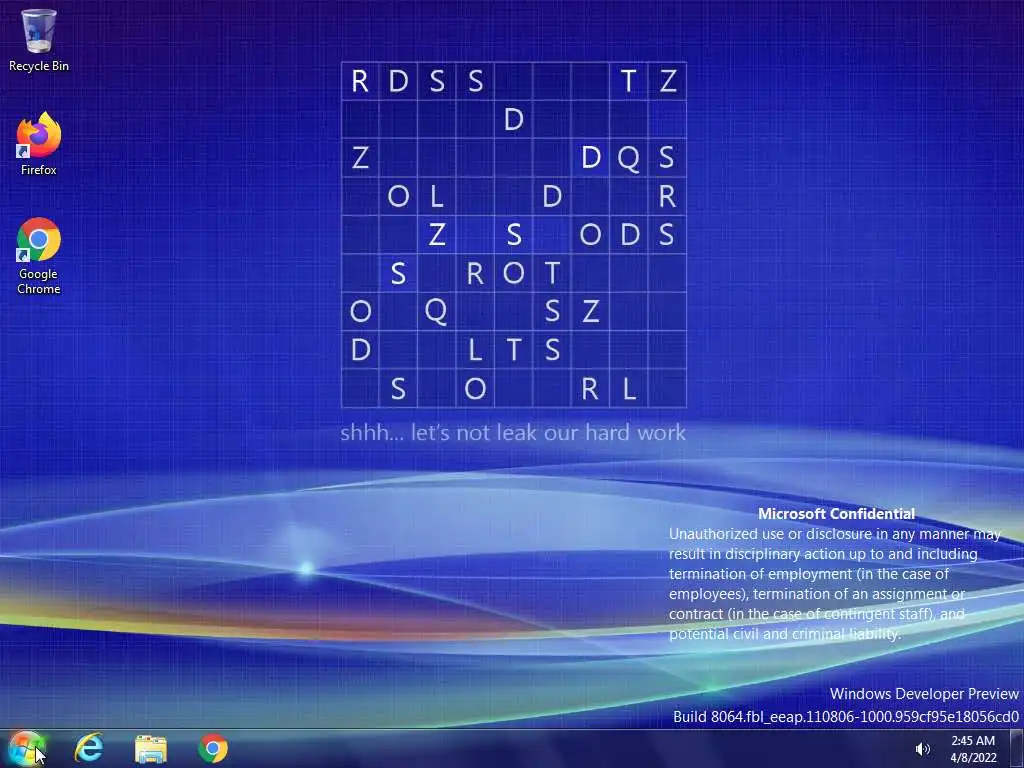Click the Build 8064 version string

click(x=846, y=716)
